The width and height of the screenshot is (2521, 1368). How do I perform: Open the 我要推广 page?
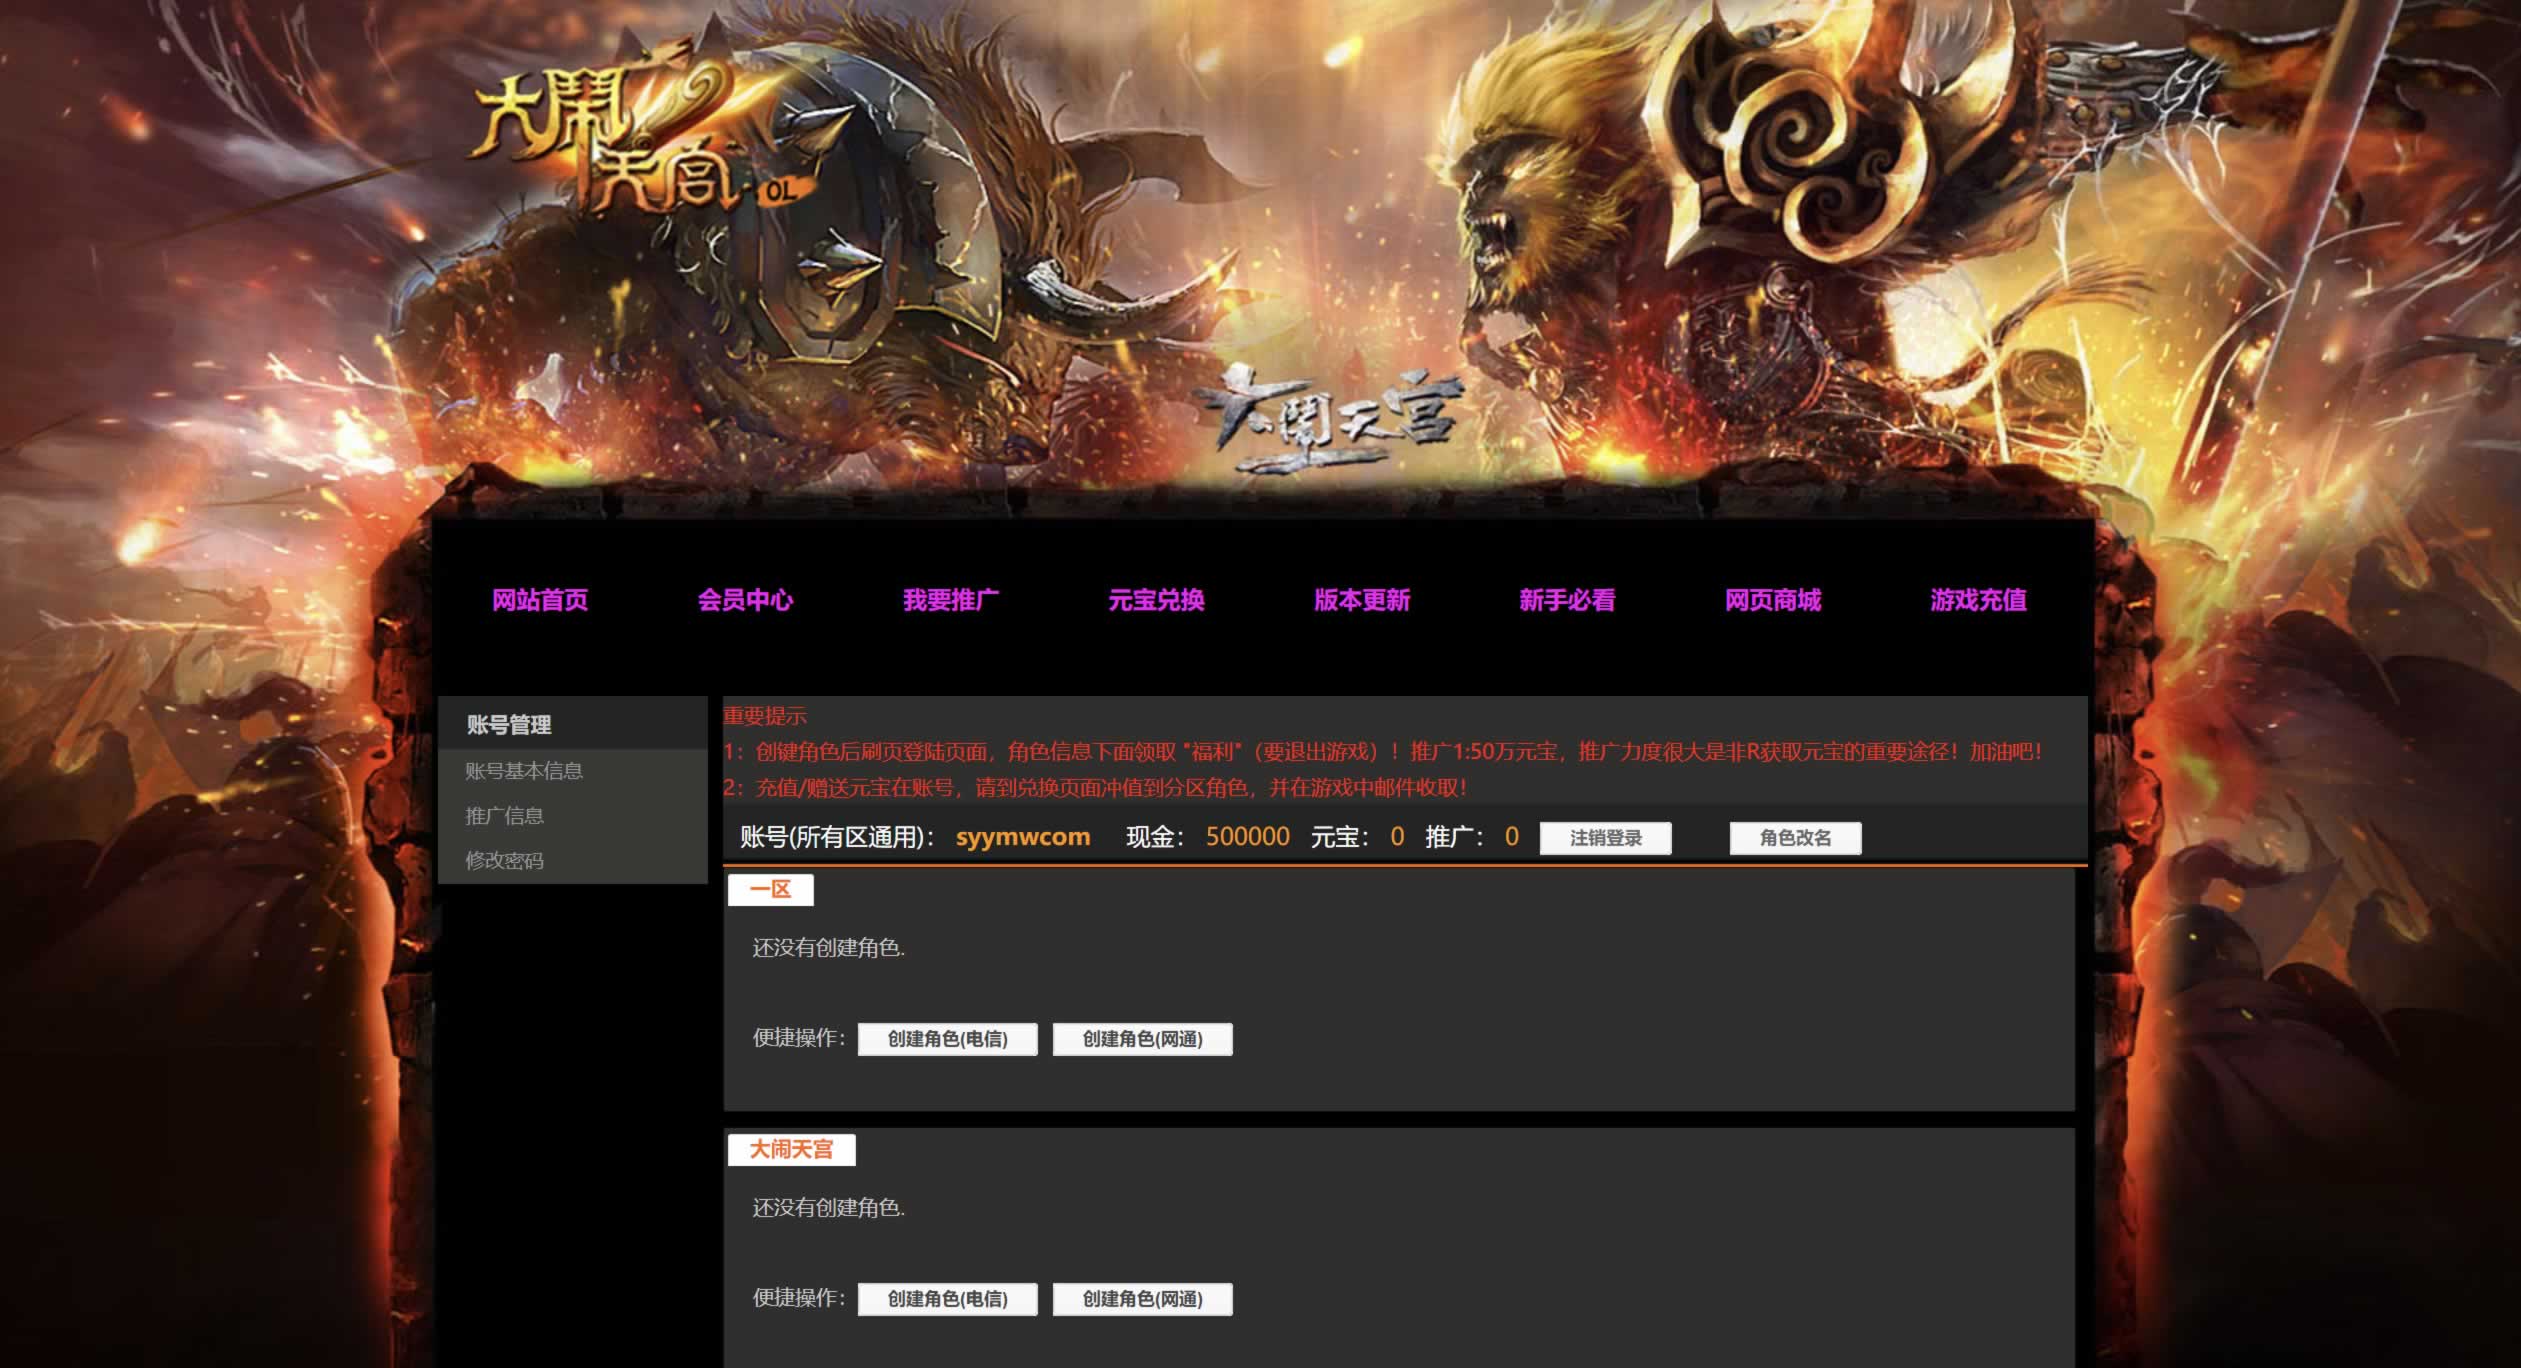pos(950,600)
